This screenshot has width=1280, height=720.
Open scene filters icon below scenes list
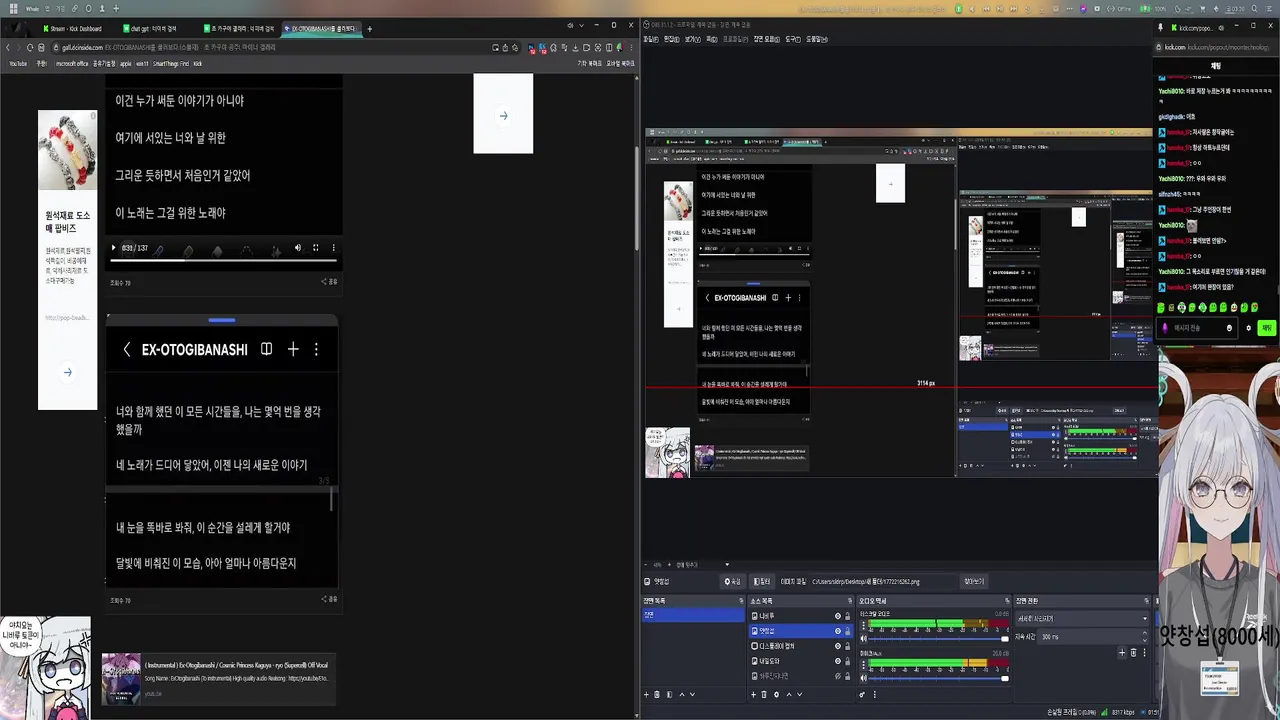[669, 694]
